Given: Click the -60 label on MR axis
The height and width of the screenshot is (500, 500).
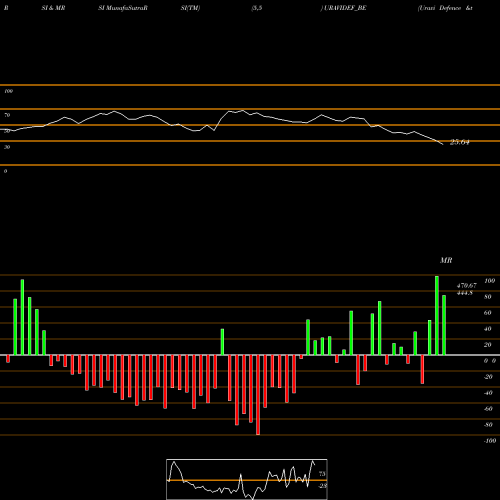Looking at the screenshot, I should click(x=488, y=409).
